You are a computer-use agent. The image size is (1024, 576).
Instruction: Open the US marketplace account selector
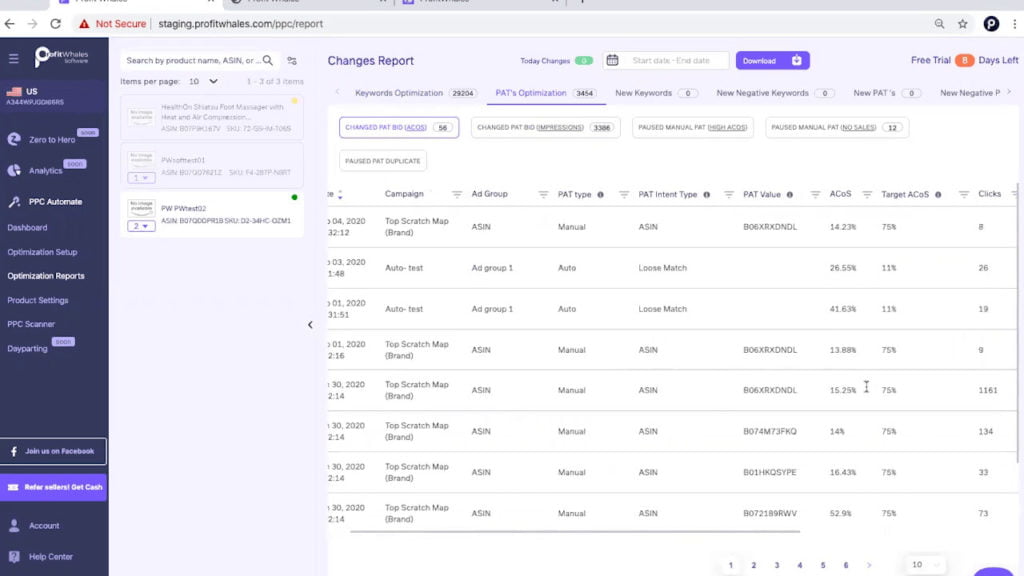coord(54,96)
